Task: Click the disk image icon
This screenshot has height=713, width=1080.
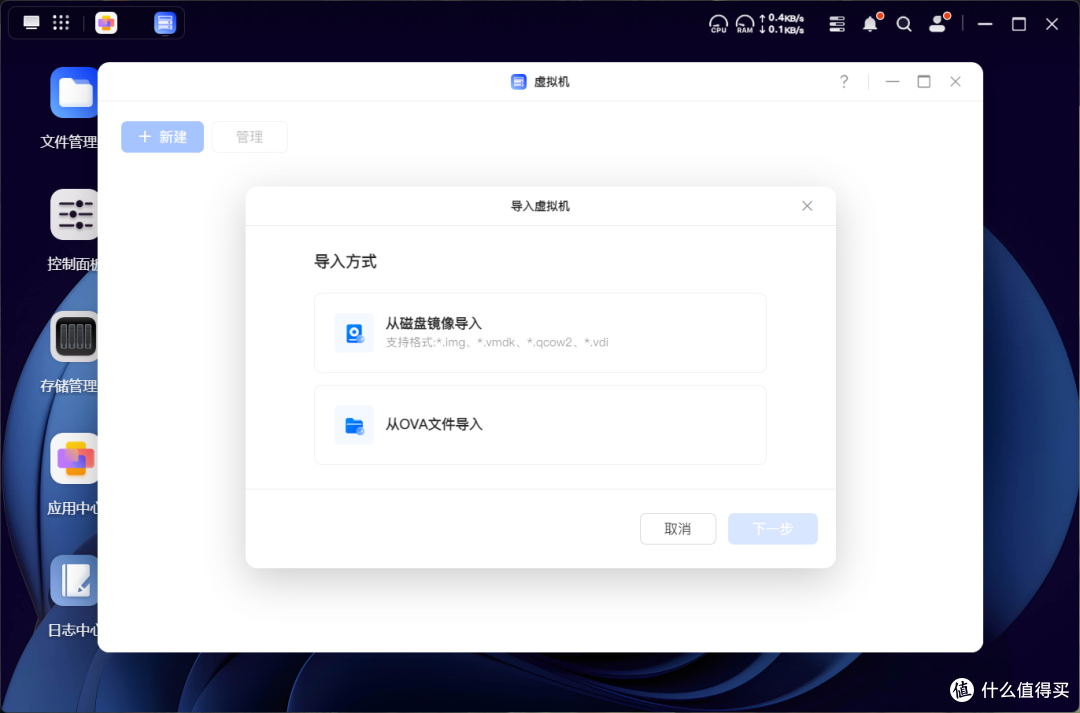Action: 354,333
